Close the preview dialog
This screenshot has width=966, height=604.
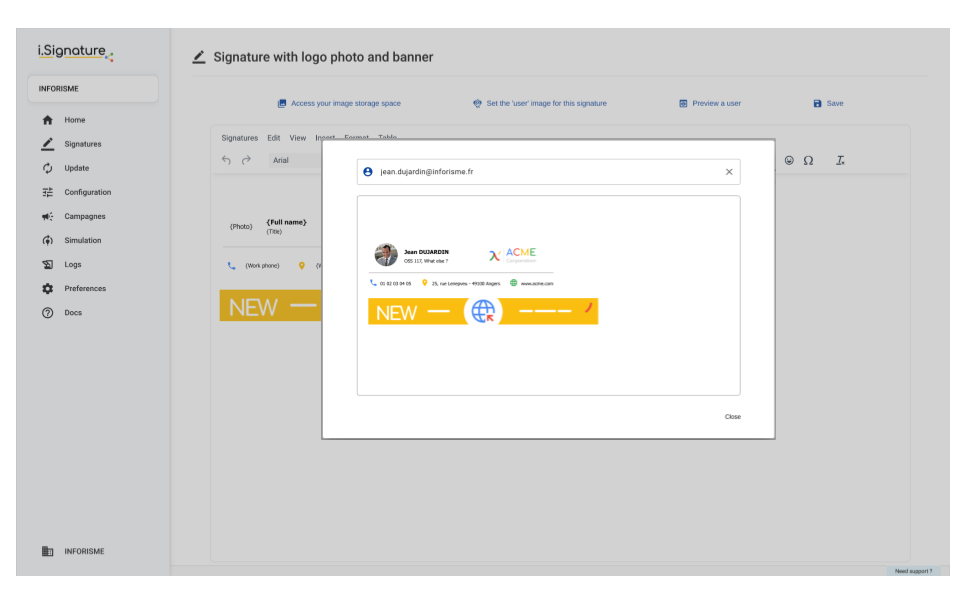pyautogui.click(x=733, y=417)
